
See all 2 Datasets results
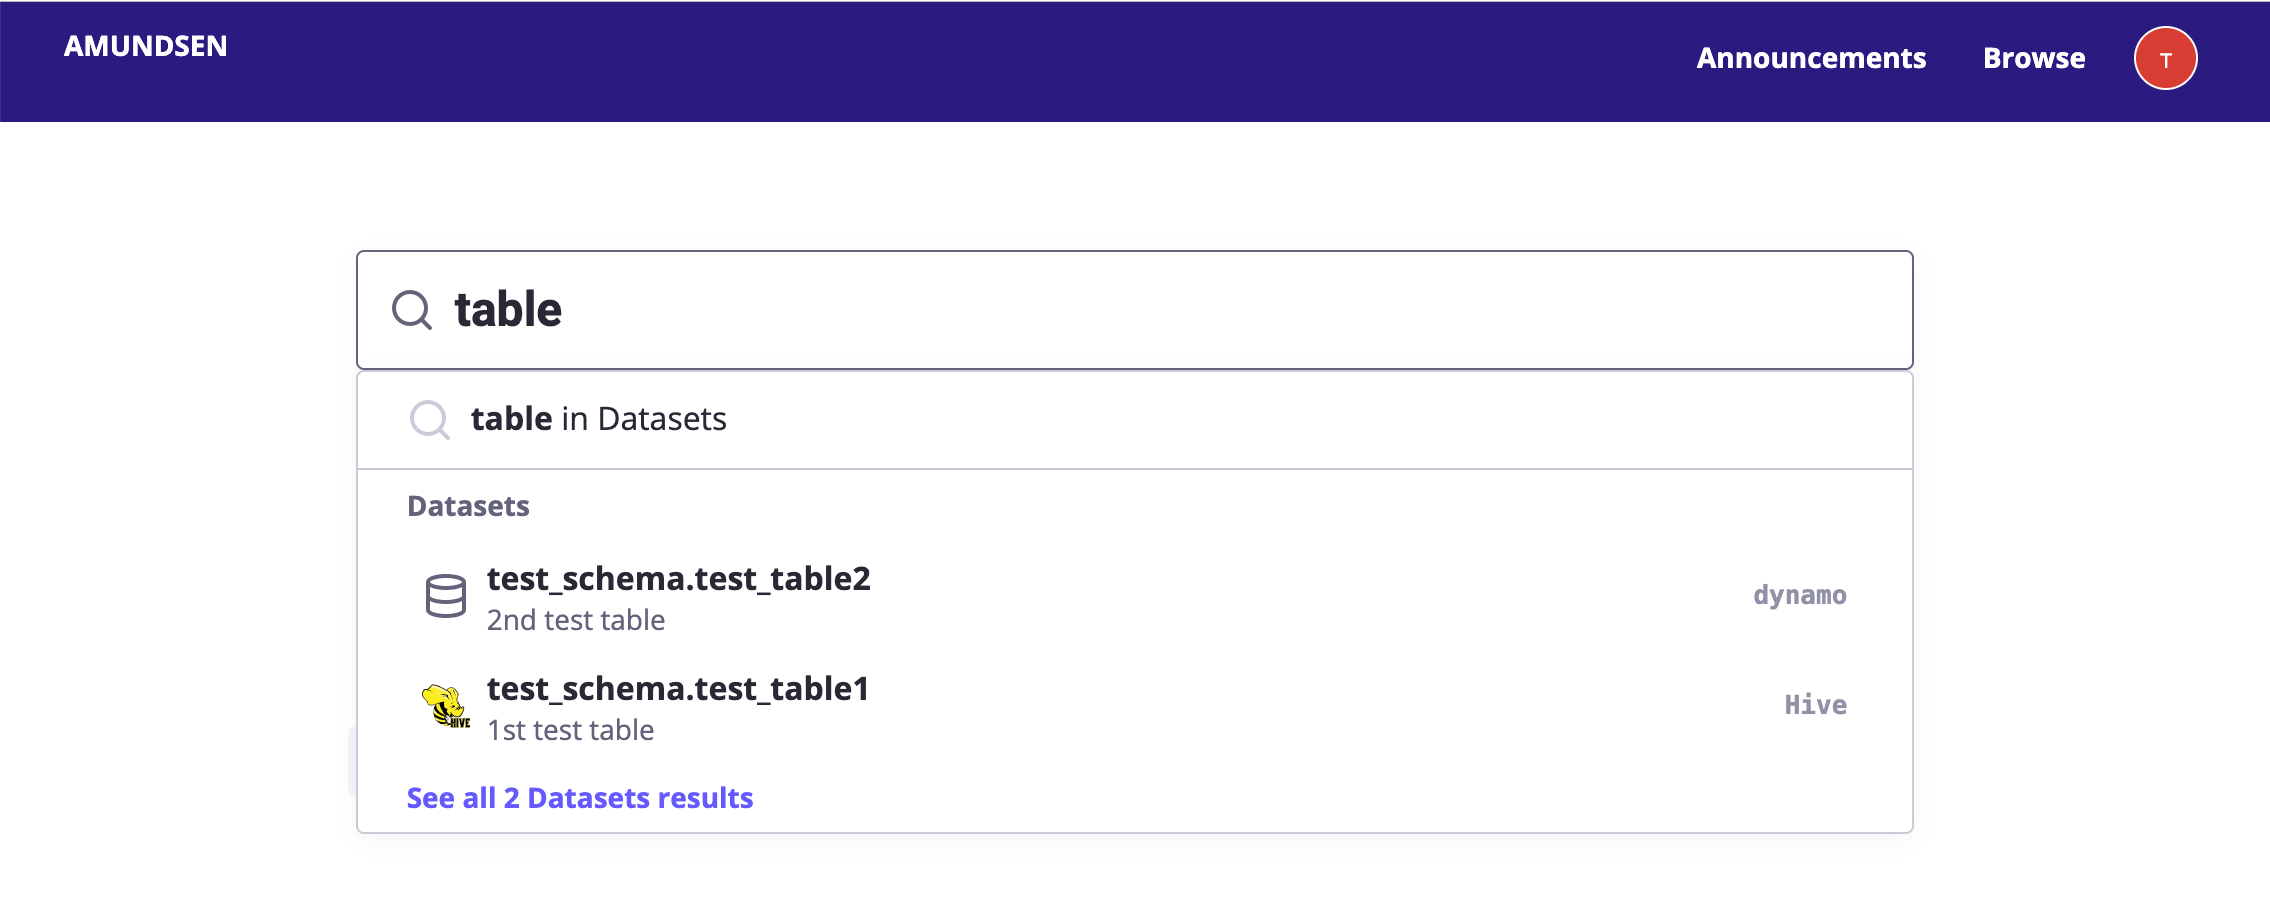(x=579, y=798)
